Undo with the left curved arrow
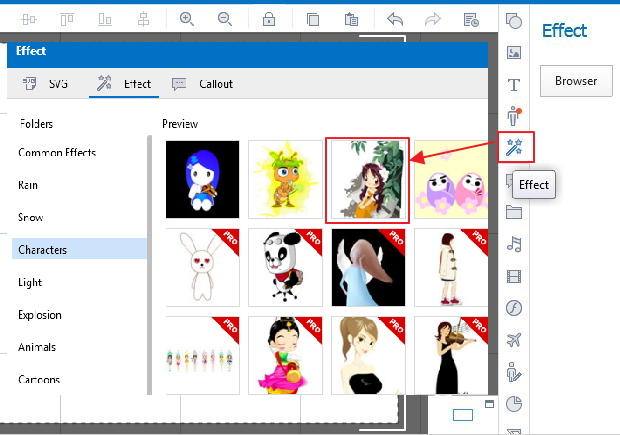620x435 pixels. pos(395,19)
